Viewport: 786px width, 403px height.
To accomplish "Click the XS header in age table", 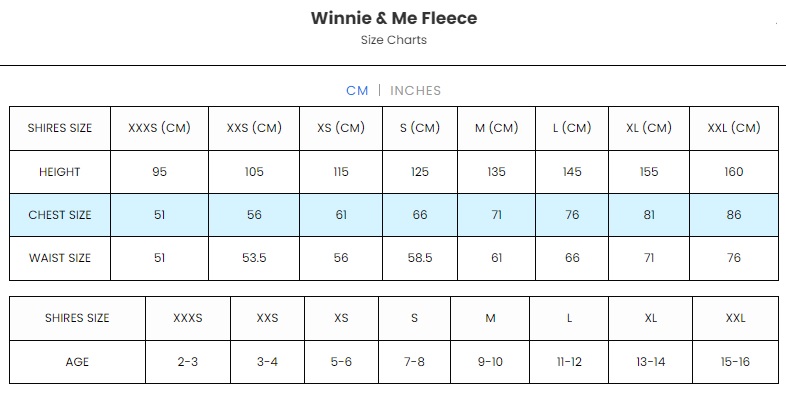I will [341, 318].
